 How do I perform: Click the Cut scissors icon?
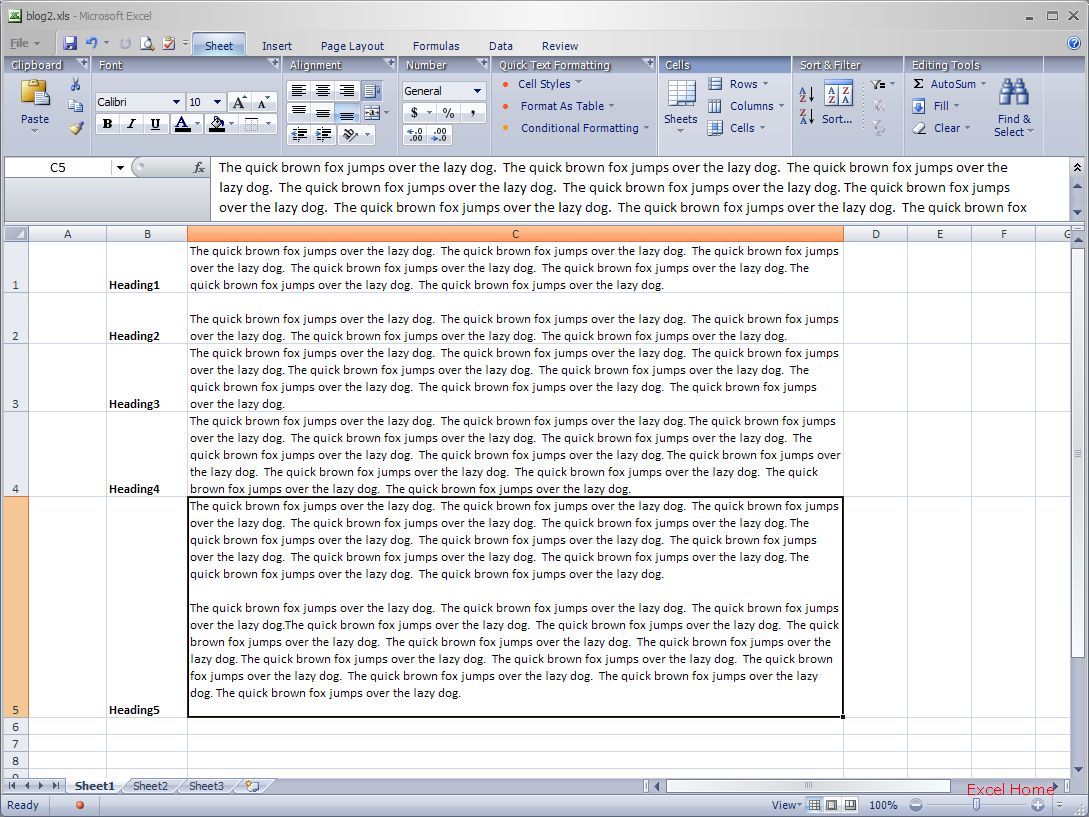pos(76,84)
